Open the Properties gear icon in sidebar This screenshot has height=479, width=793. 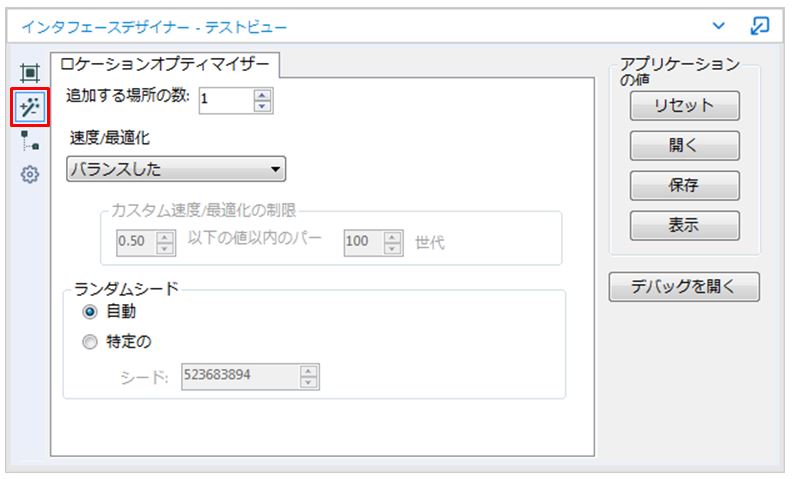point(30,175)
